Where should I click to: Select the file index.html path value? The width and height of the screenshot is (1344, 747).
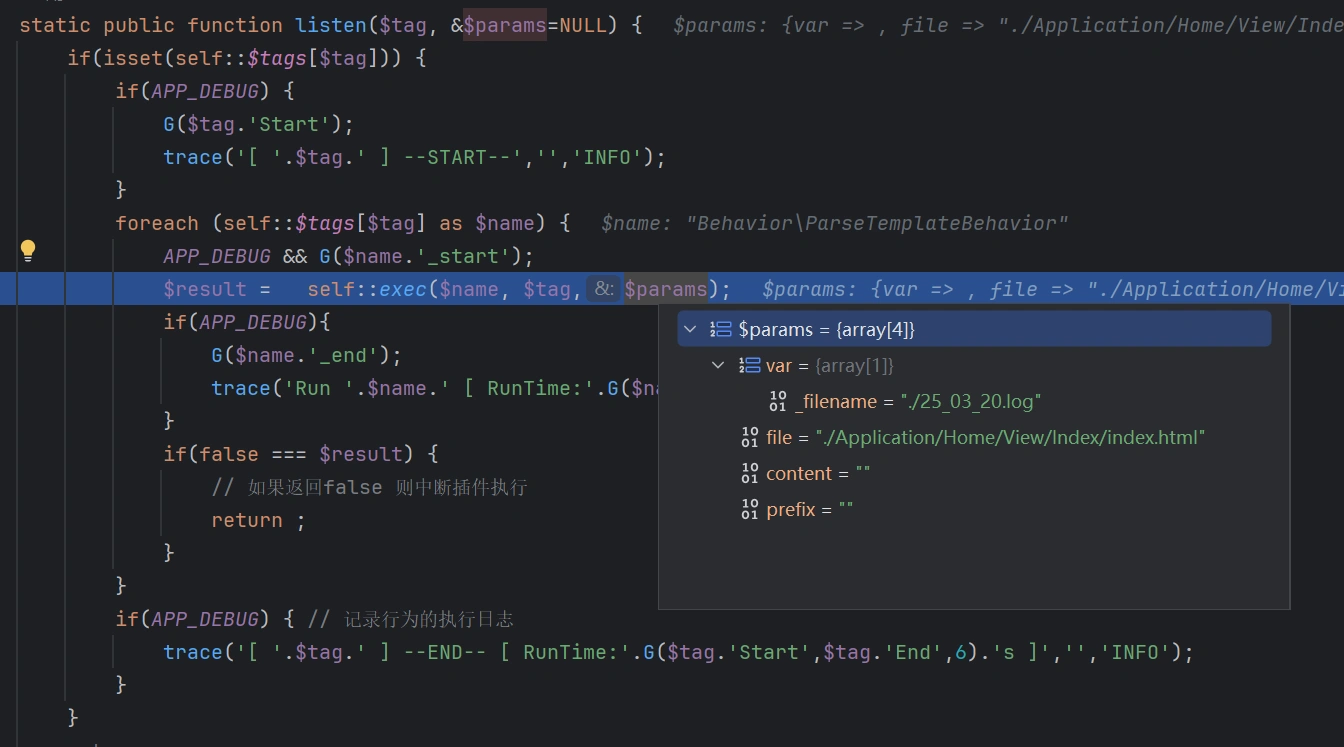coord(1010,437)
